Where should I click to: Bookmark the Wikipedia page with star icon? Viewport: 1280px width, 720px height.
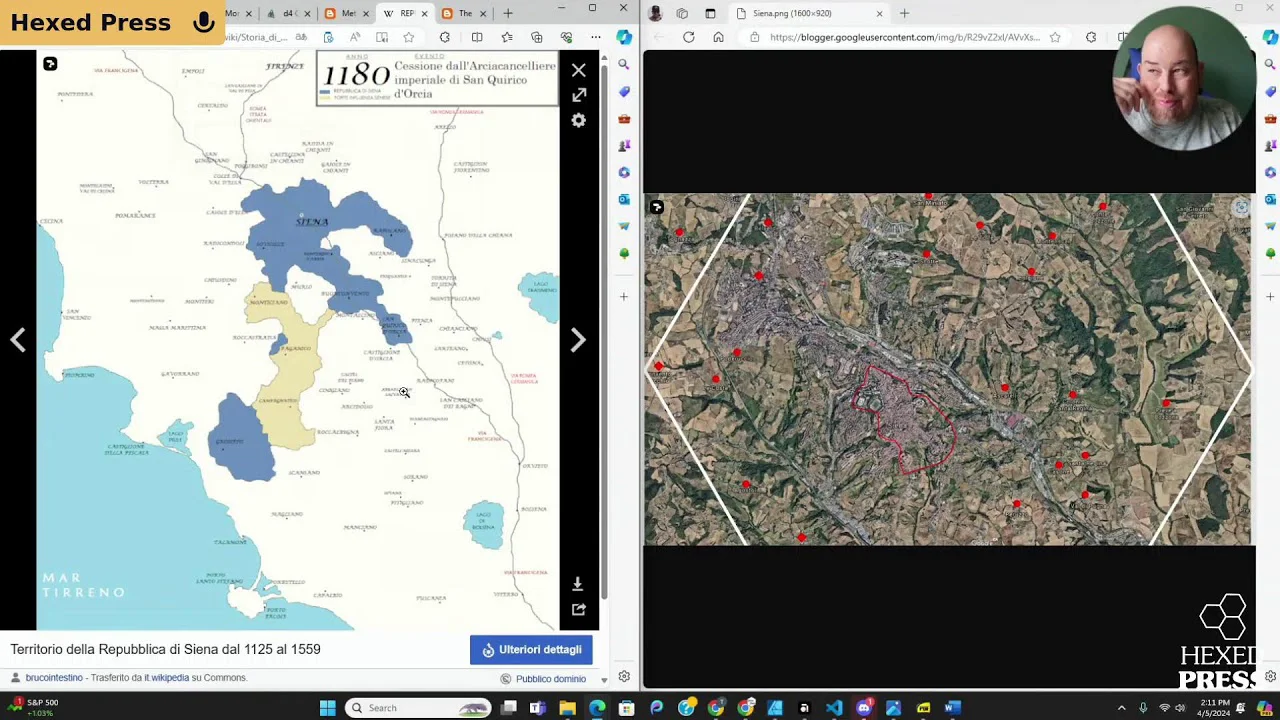pos(409,37)
